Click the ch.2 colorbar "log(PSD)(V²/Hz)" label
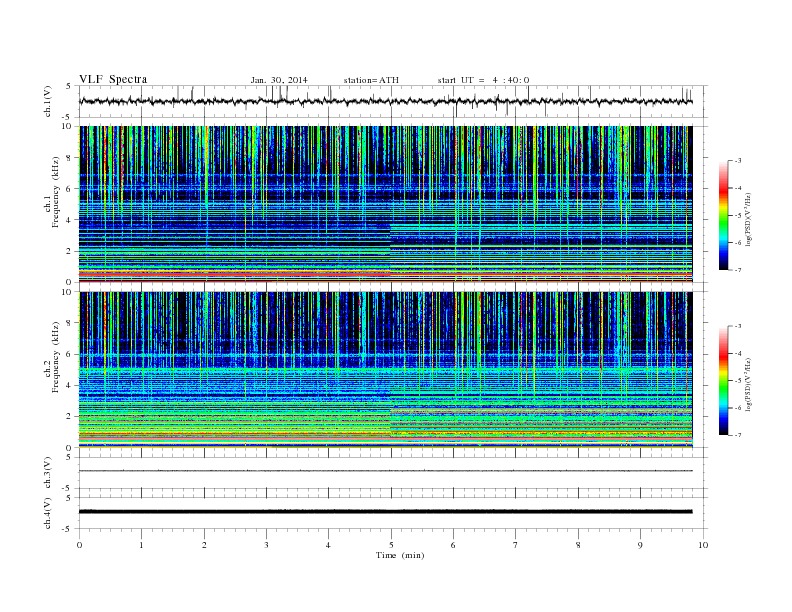This screenshot has height=612, width=792. coord(748,384)
